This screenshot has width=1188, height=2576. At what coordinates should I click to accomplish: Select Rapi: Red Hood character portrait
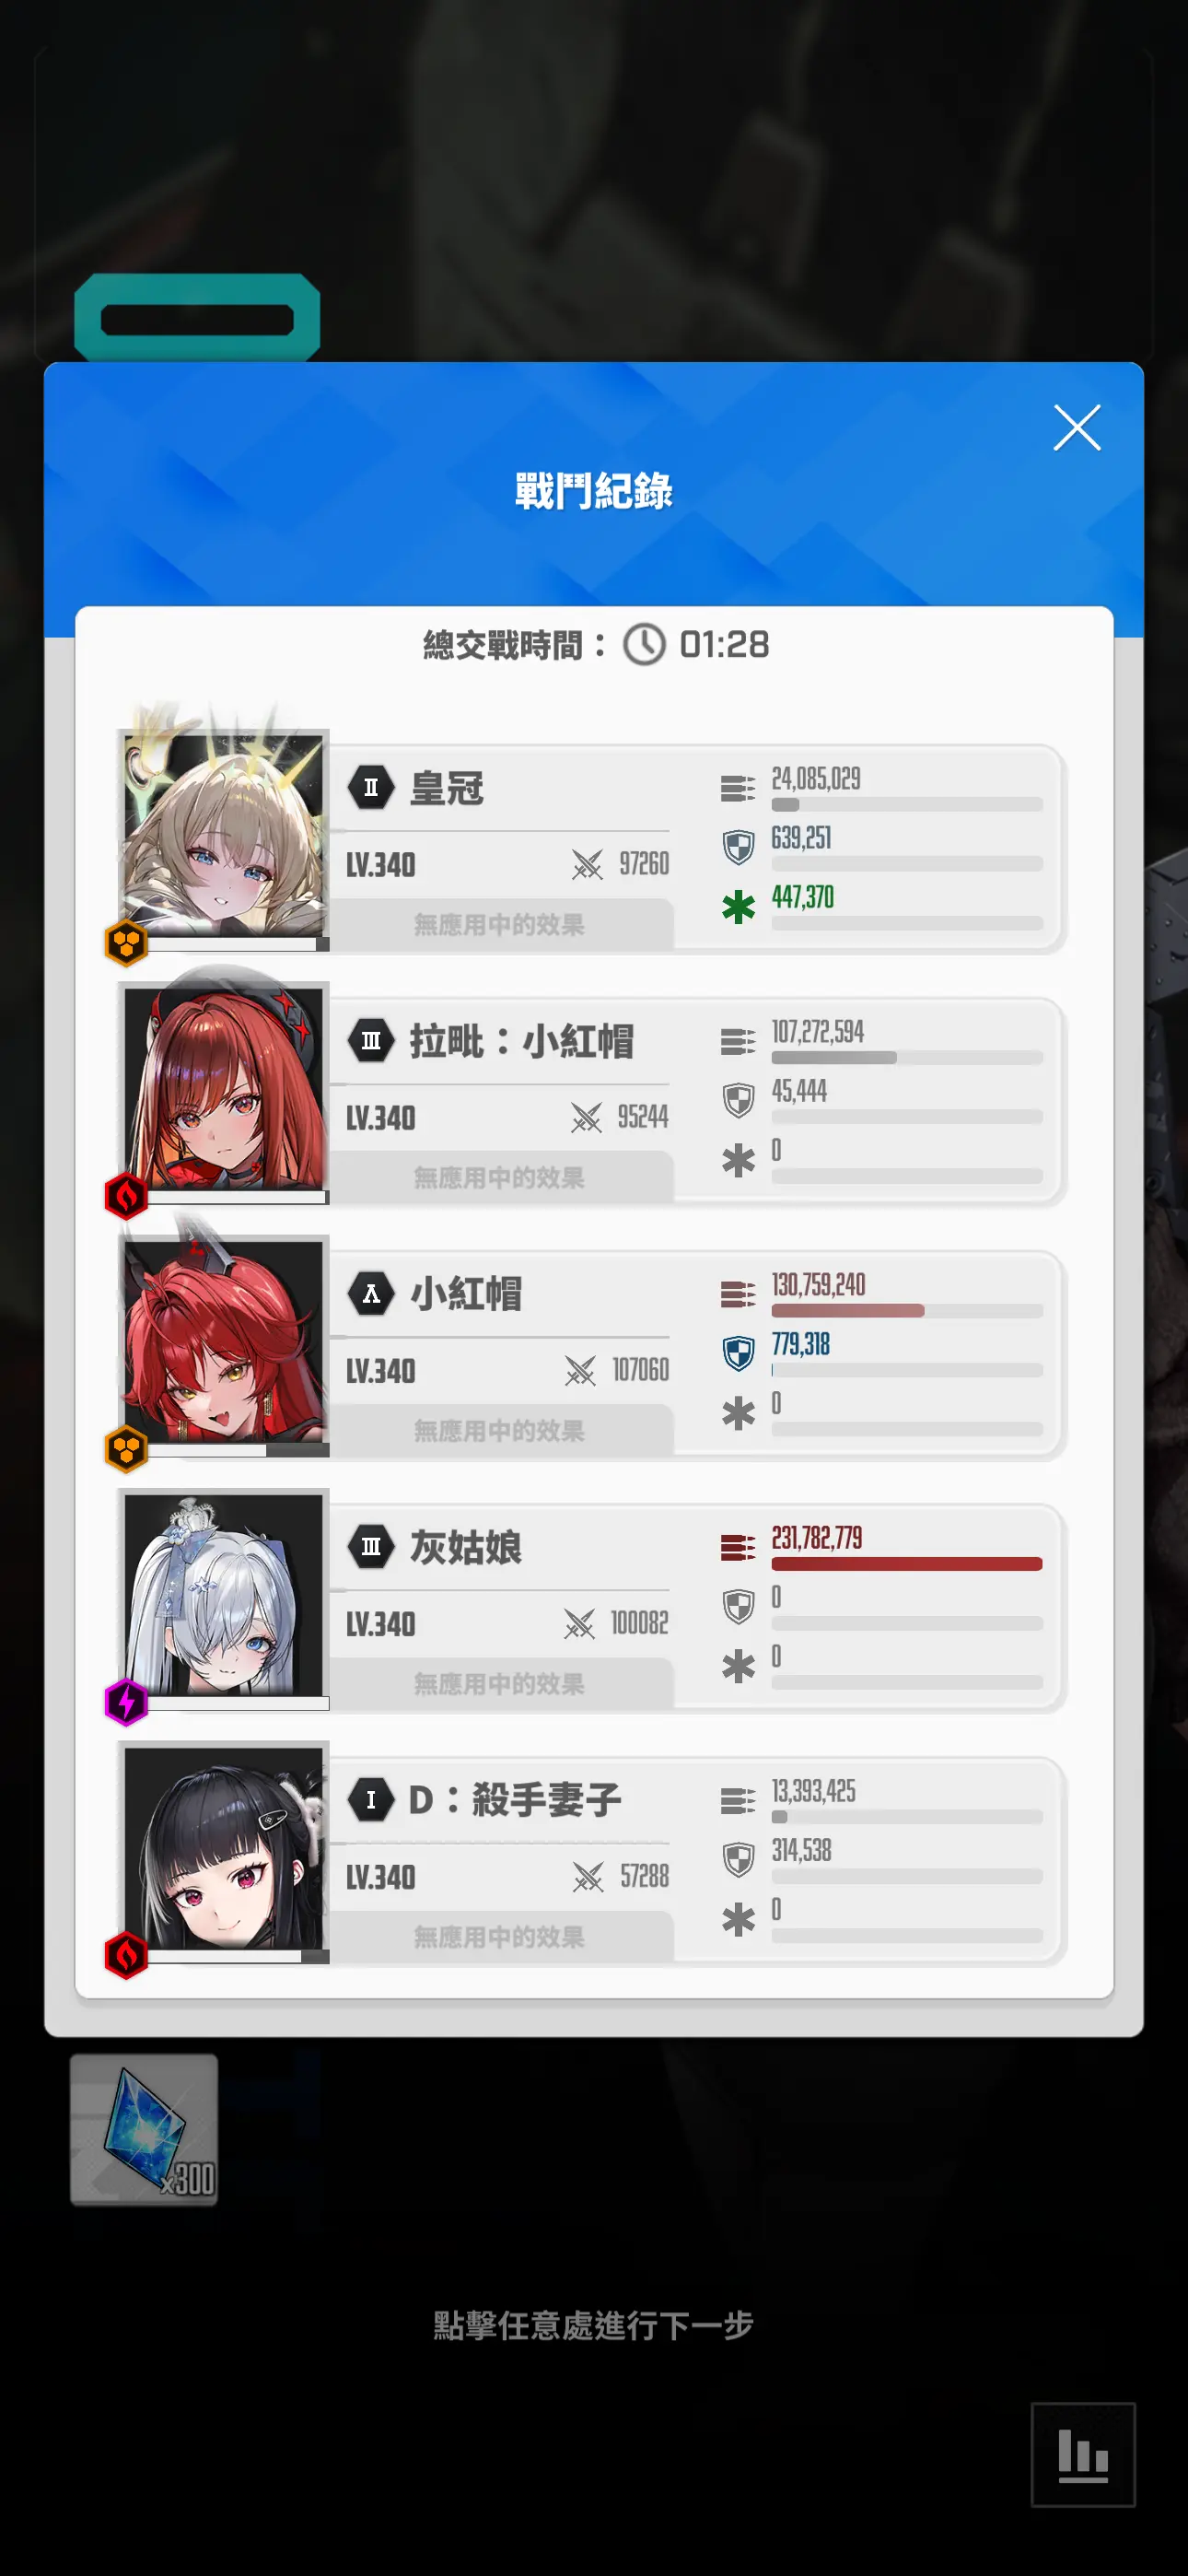tap(223, 1088)
